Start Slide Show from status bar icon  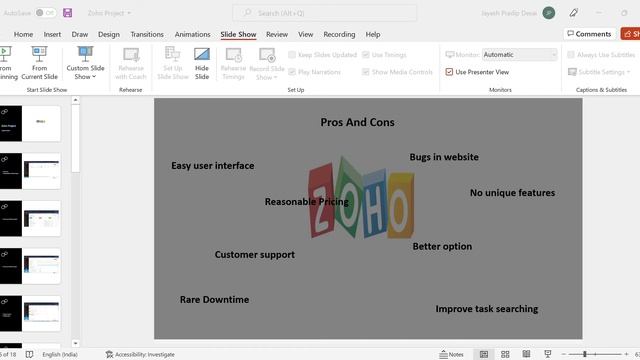548,354
